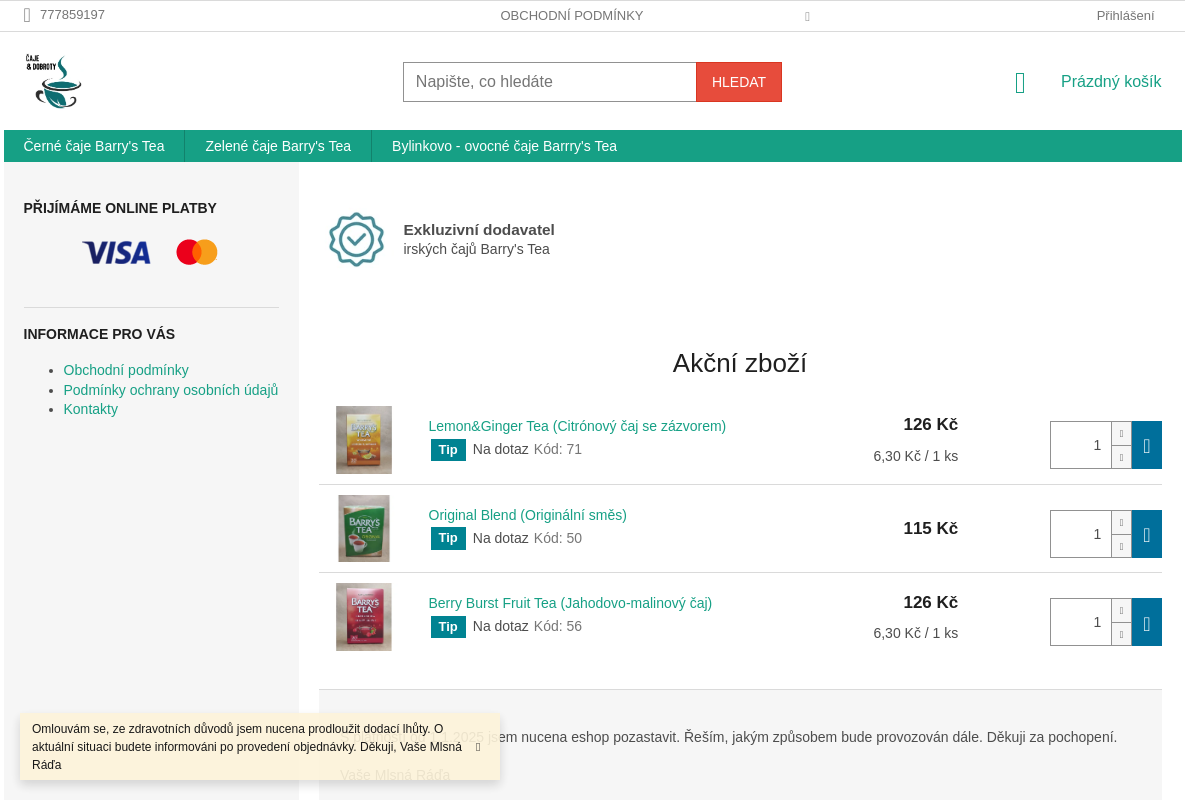
Task: Click the 115 Kč price
Action: click(x=931, y=529)
